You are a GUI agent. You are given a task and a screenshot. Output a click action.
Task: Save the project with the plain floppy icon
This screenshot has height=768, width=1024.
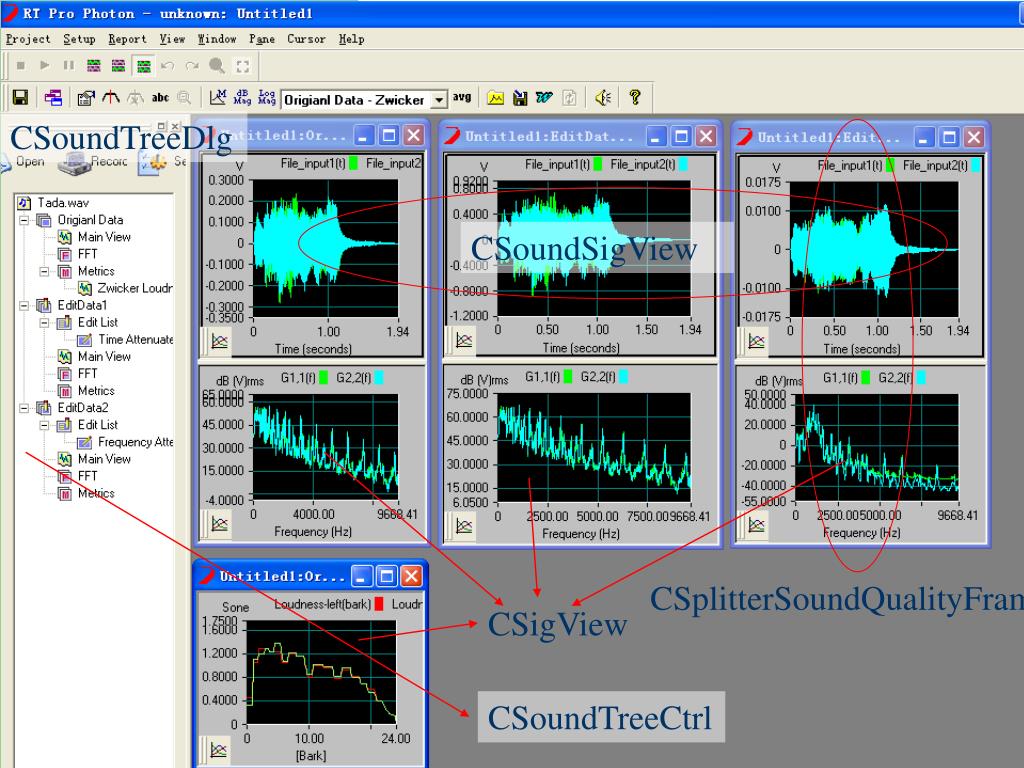tap(20, 98)
